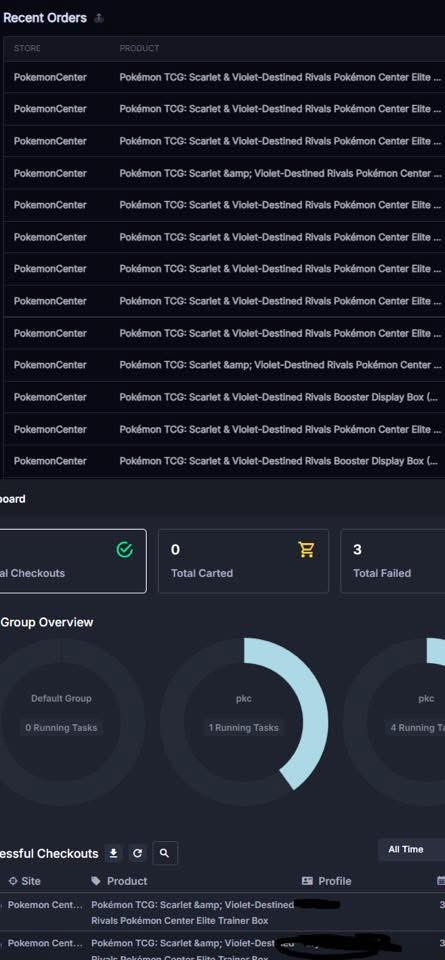This screenshot has width=445, height=960.
Task: Sort by the STORE column header
Action: [x=27, y=48]
